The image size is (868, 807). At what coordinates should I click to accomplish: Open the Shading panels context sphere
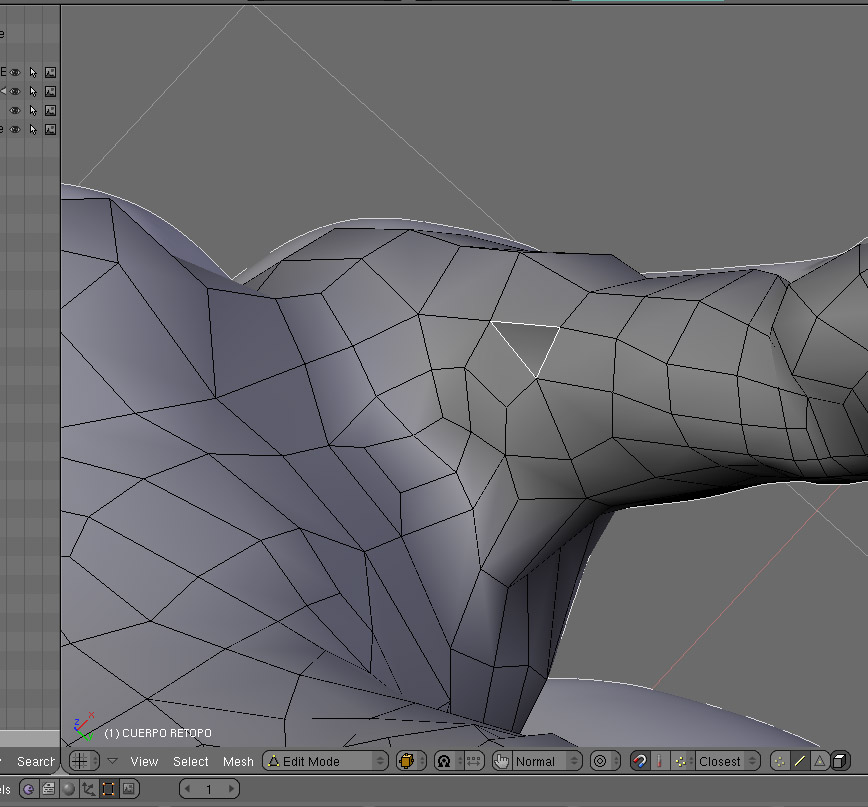(x=69, y=789)
